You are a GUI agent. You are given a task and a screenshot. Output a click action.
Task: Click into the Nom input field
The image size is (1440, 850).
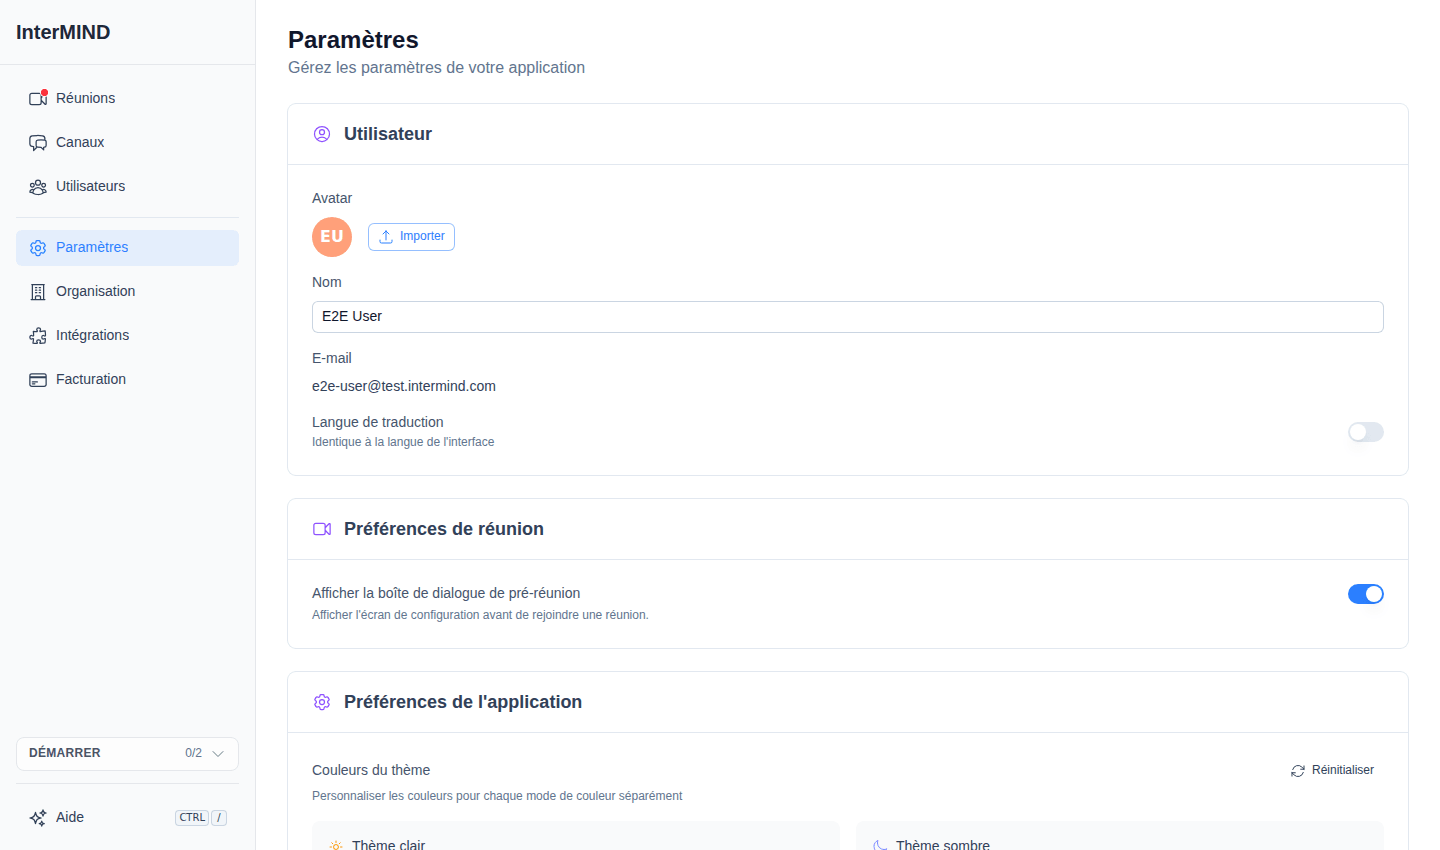848,317
